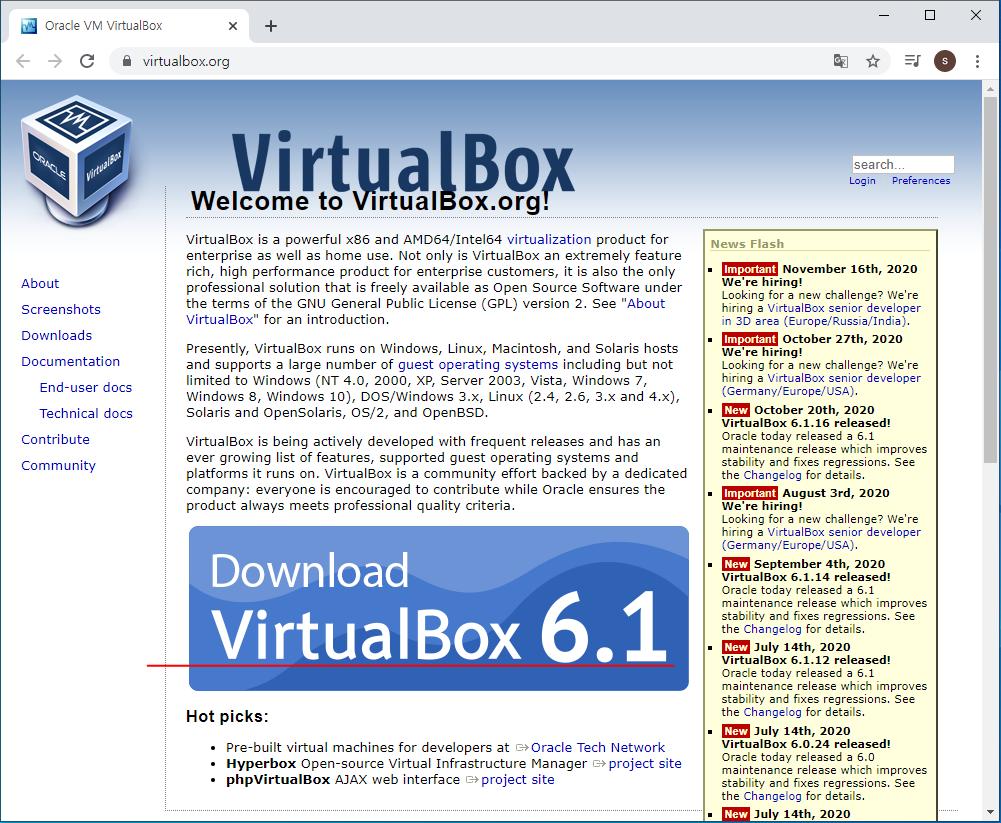Close the Oracle VM VirtualBox tab
Screen dimensions: 1001x823
[233, 26]
